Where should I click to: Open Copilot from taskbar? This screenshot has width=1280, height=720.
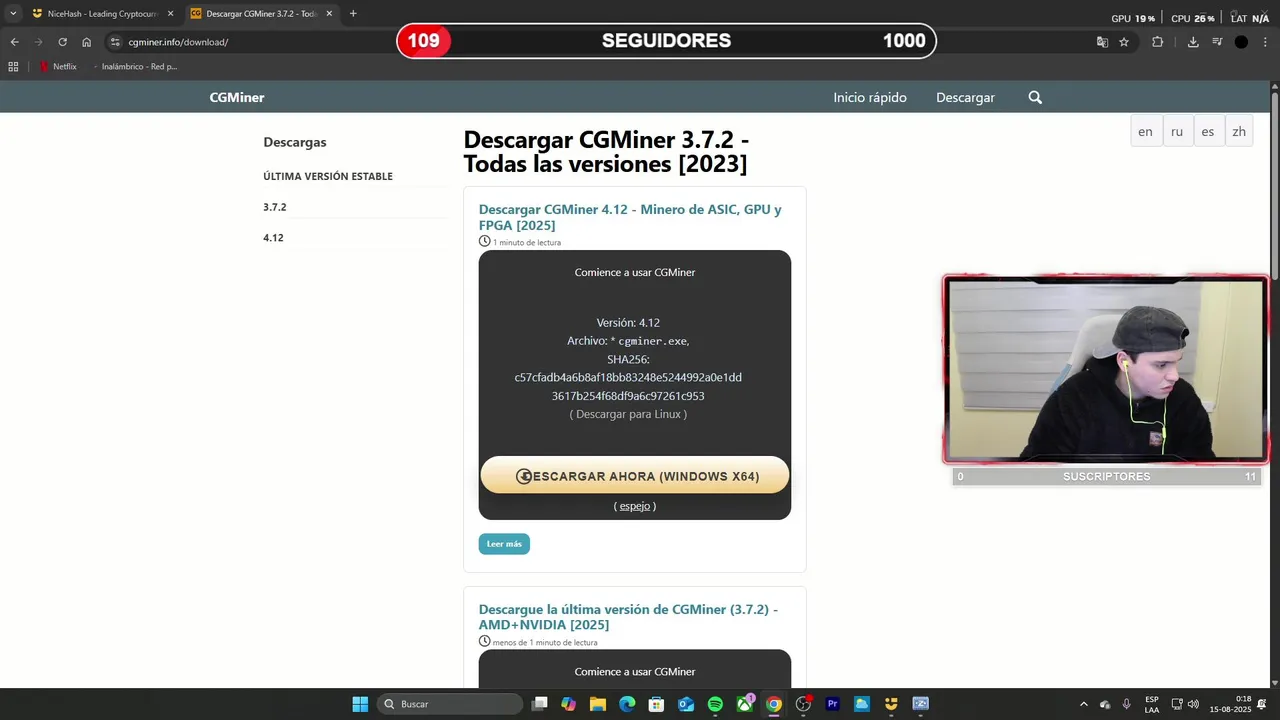point(569,704)
